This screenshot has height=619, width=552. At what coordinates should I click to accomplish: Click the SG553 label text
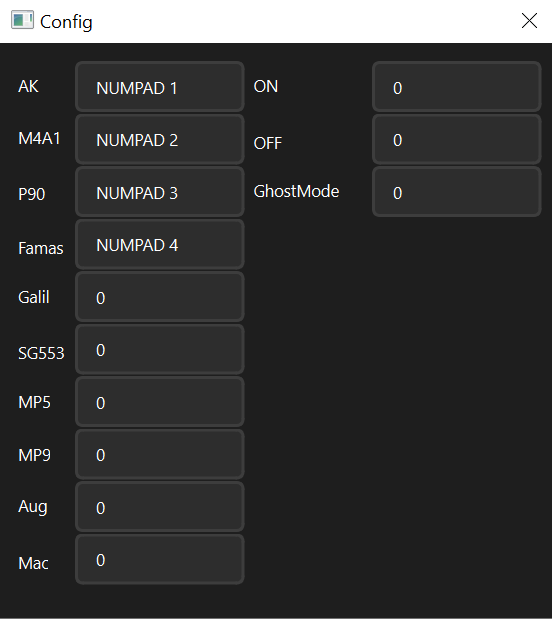[x=41, y=353]
